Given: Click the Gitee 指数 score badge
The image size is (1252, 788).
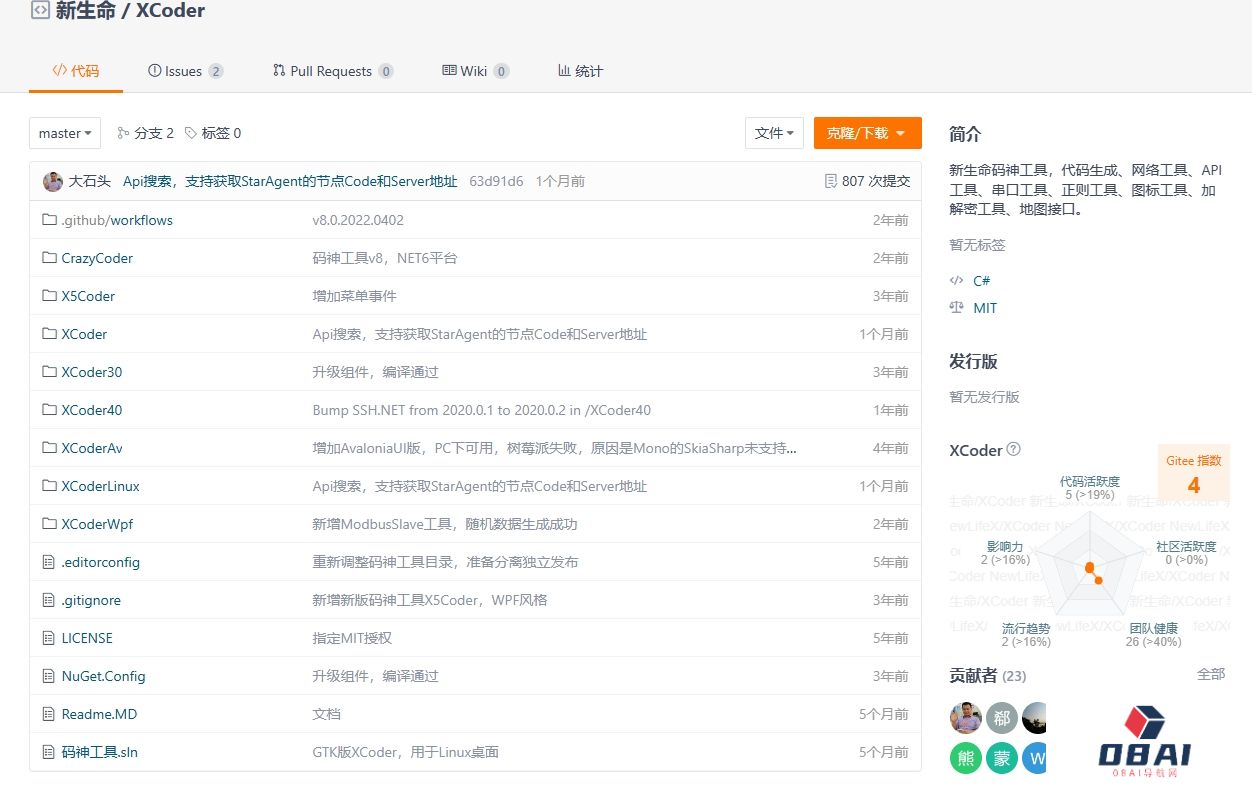Looking at the screenshot, I should (1194, 473).
